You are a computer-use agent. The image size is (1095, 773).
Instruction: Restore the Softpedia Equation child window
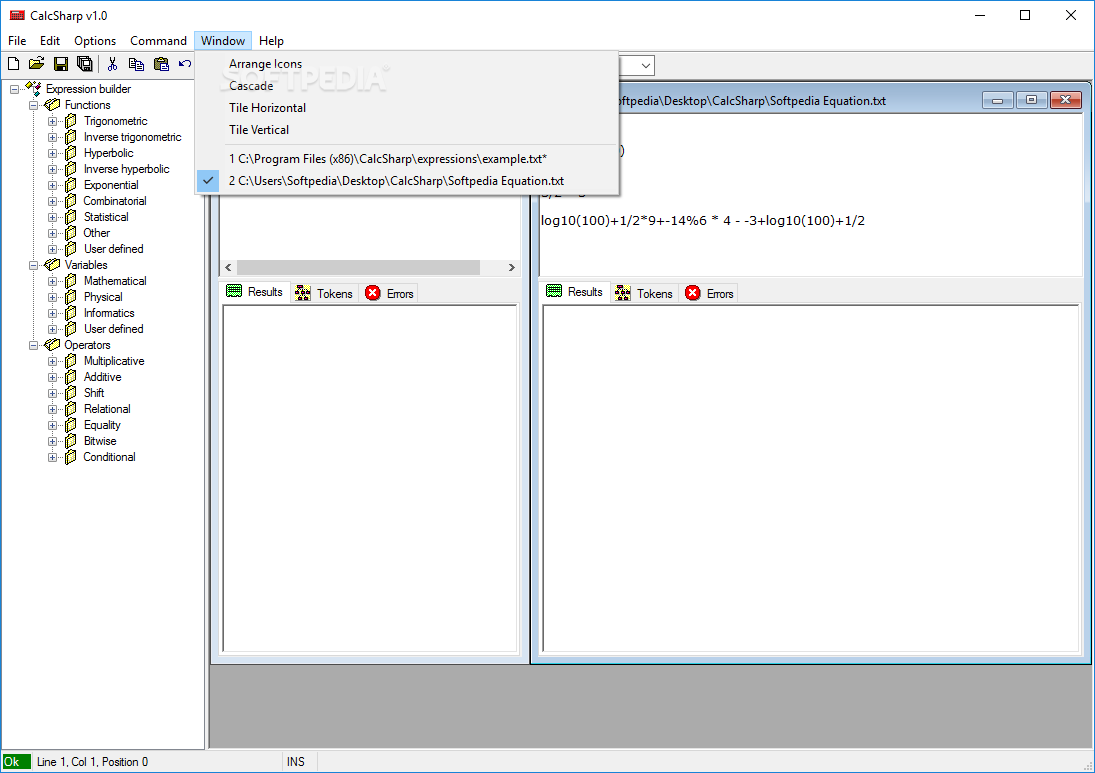tap(1031, 100)
